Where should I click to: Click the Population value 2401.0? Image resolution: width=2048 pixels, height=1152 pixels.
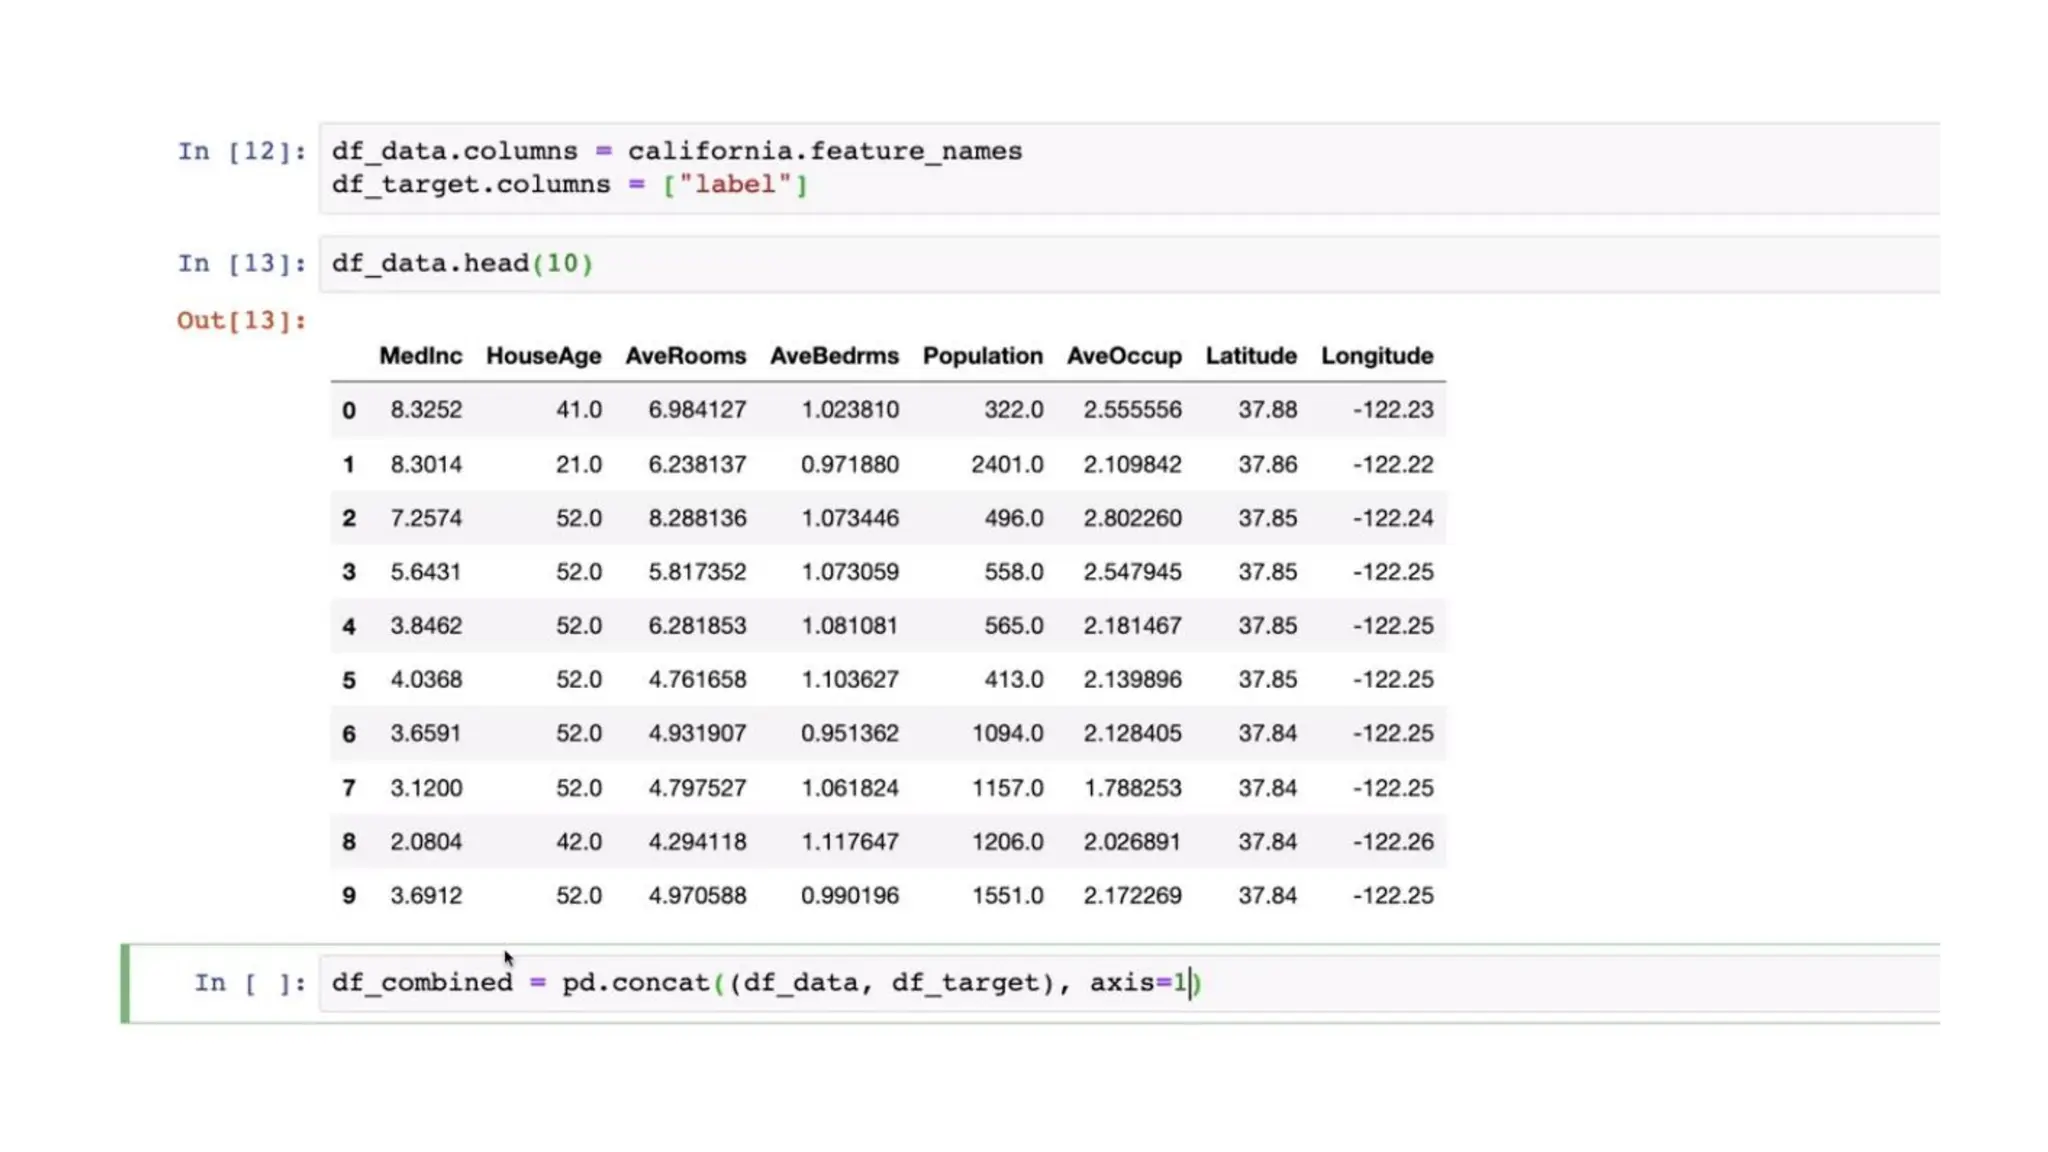click(1006, 465)
